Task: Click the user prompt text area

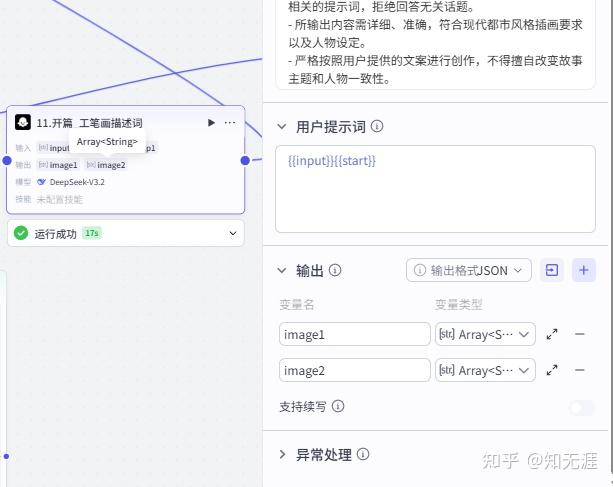Action: pyautogui.click(x=436, y=189)
